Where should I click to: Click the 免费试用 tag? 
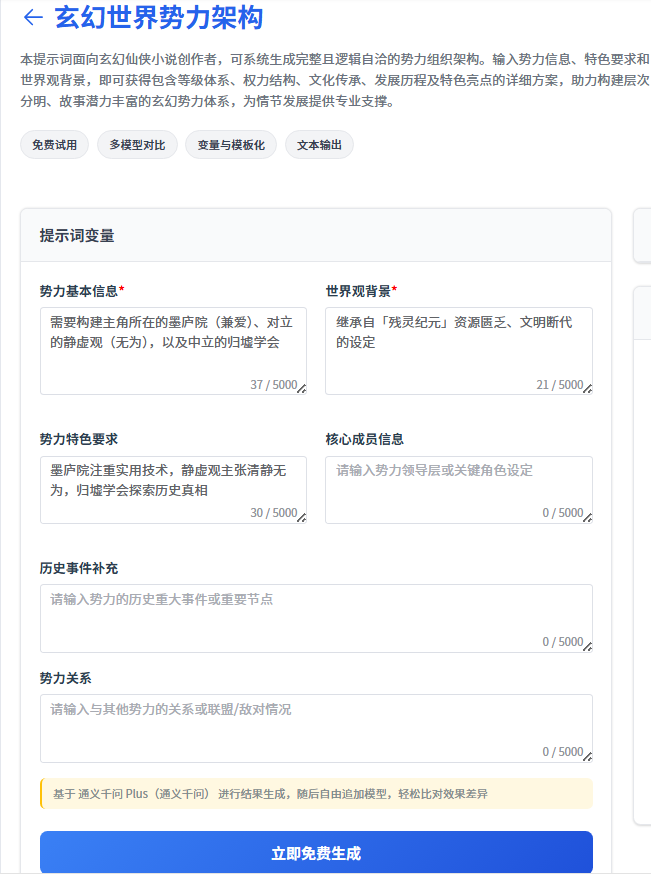point(54,145)
